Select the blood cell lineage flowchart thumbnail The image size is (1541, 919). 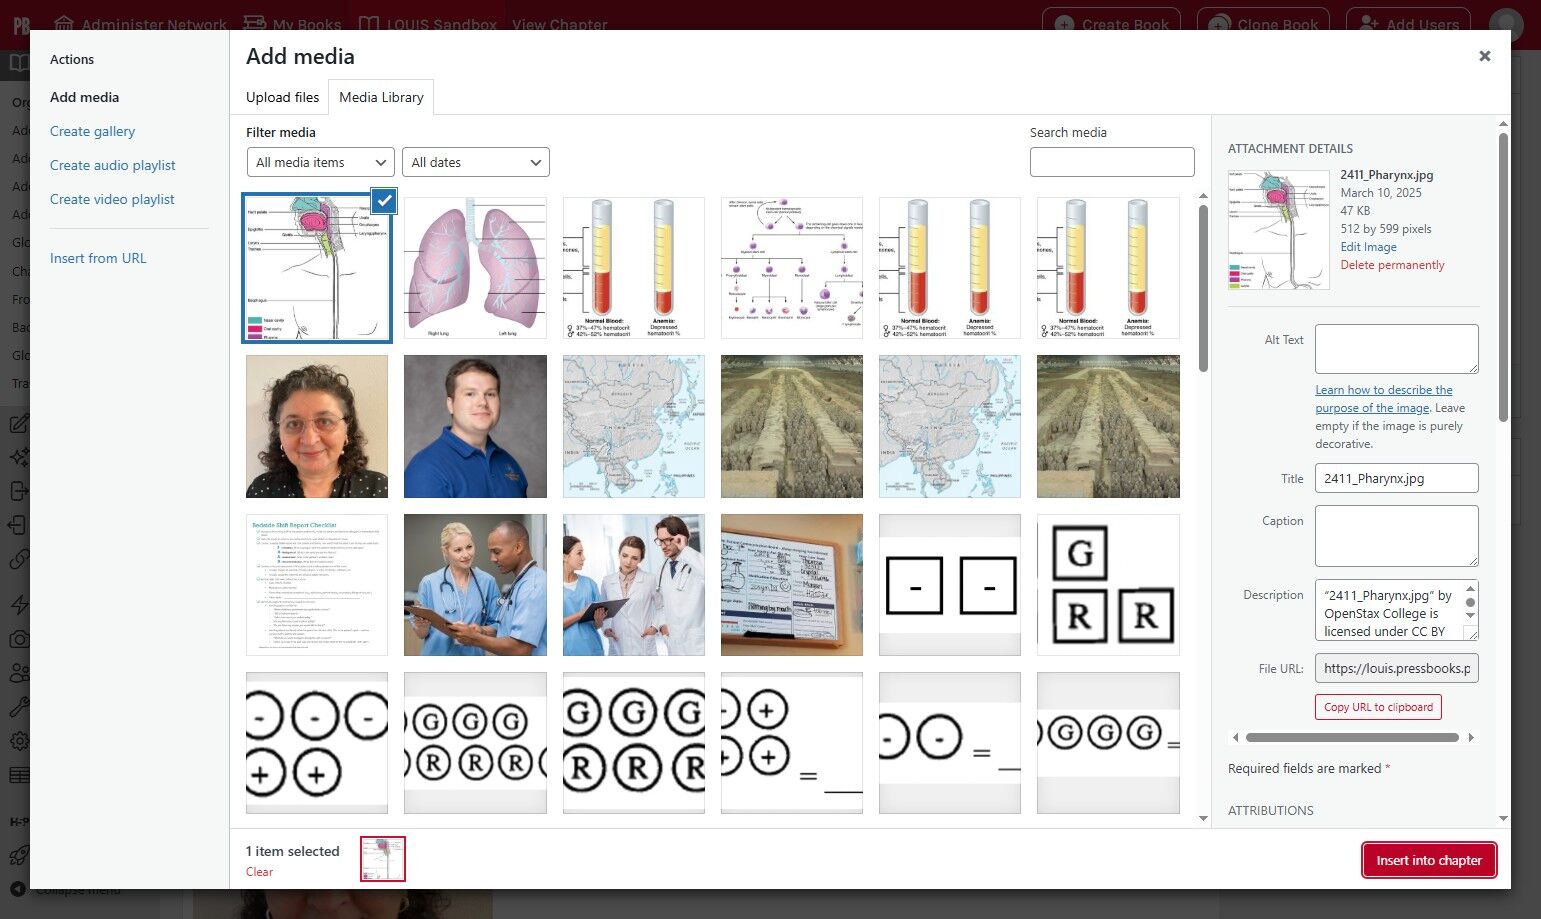pos(792,268)
